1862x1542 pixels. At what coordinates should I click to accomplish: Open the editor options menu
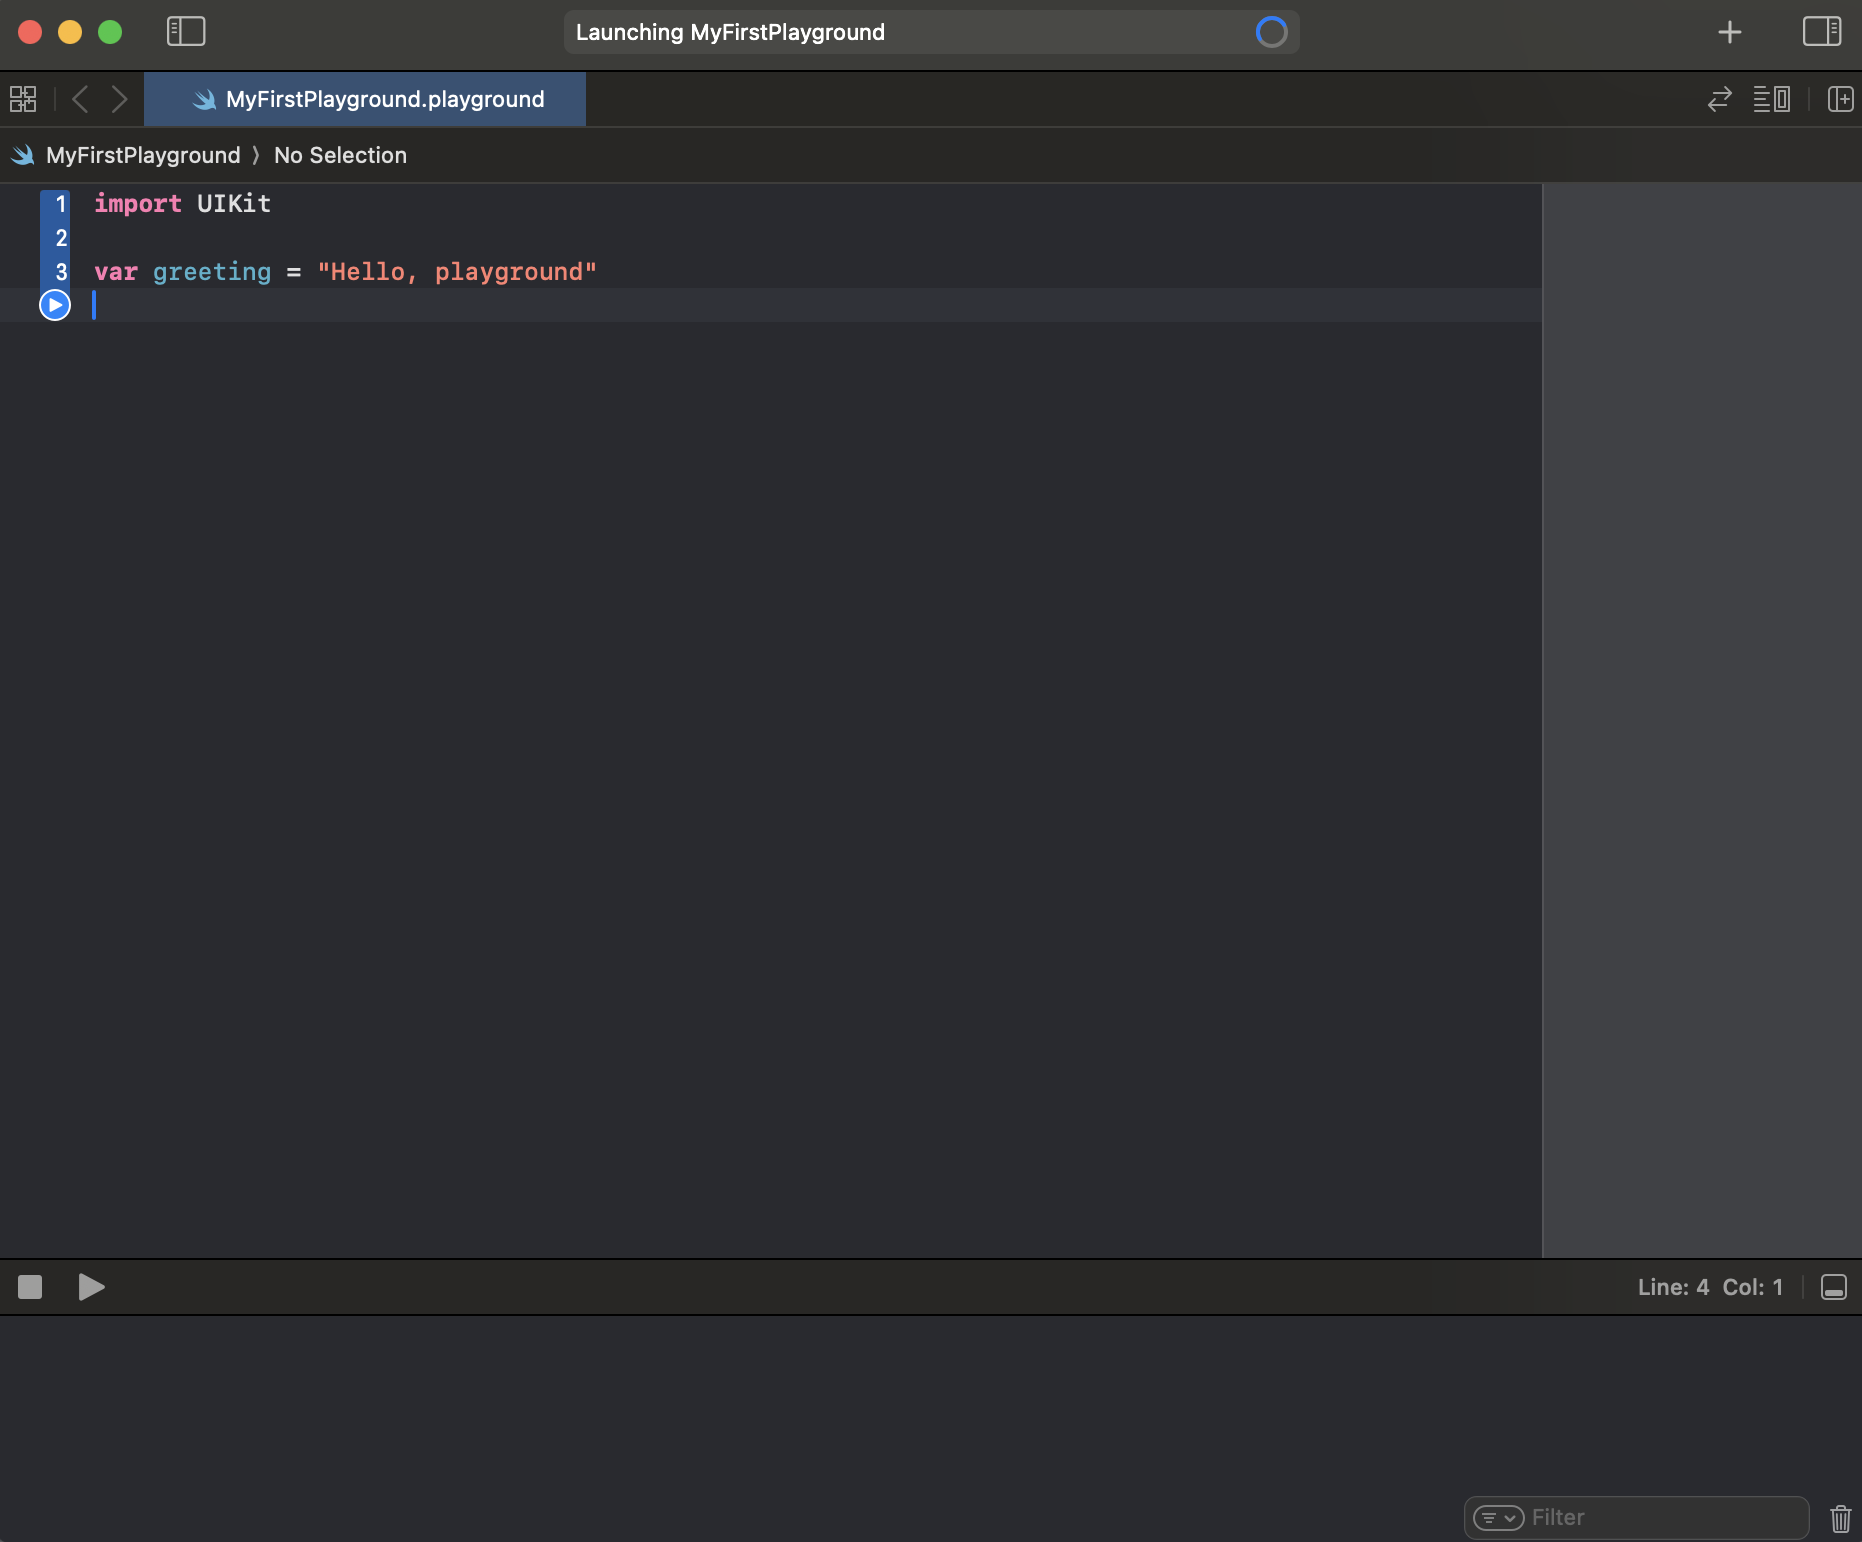click(1771, 99)
